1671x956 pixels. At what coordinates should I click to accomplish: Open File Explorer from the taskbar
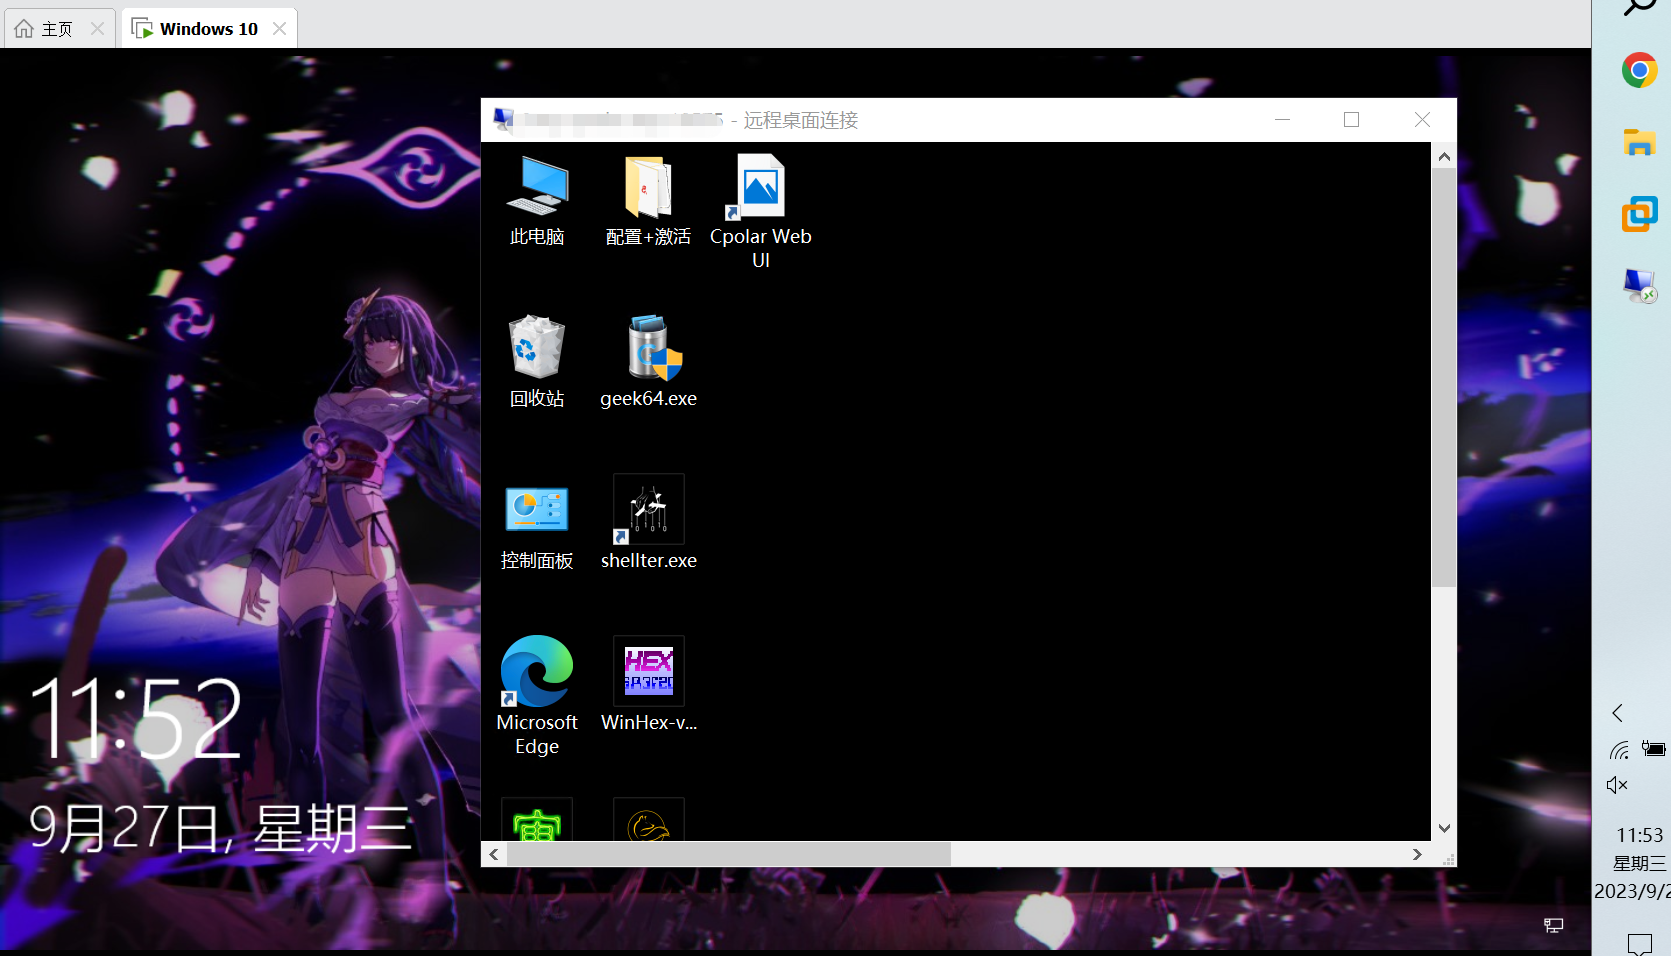click(x=1640, y=142)
